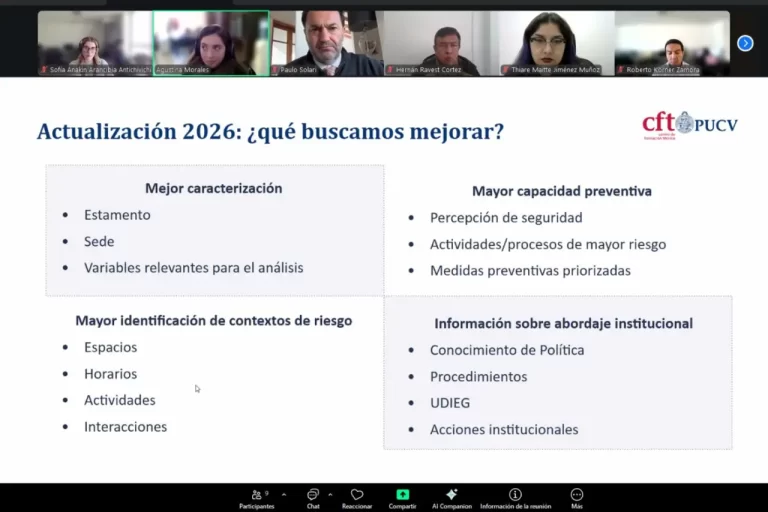Open the Chat icon
768x512 pixels.
[x=312, y=494]
